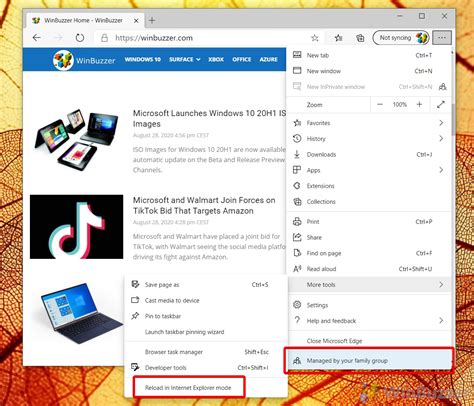474x406 pixels.
Task: Close the WinBuzzer Home tab
Action: (x=136, y=21)
